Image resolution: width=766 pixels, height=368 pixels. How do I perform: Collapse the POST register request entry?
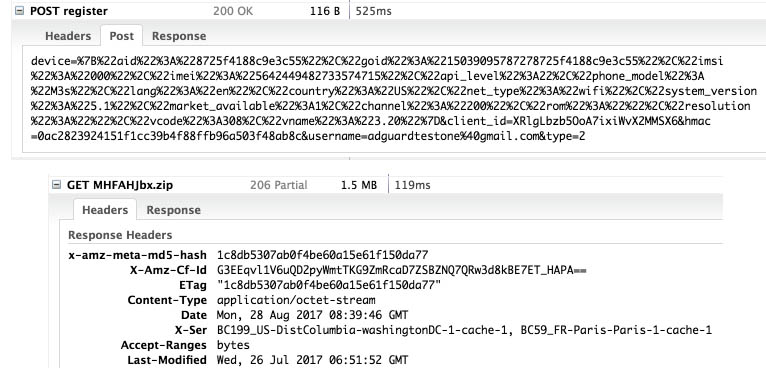pyautogui.click(x=19, y=11)
